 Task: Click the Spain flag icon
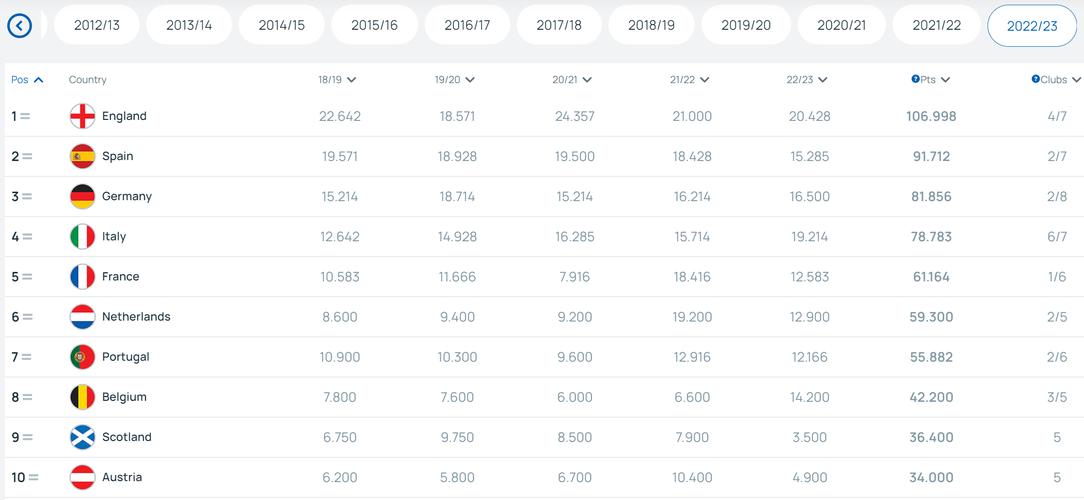pos(82,156)
